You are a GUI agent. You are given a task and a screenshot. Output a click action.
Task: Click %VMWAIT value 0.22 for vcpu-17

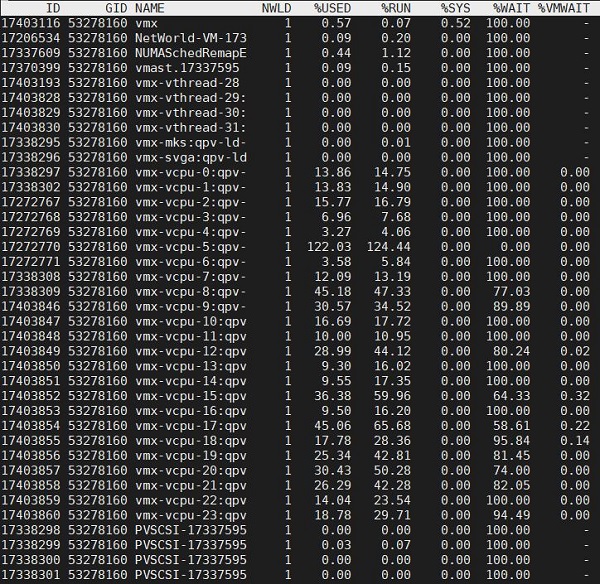575,426
